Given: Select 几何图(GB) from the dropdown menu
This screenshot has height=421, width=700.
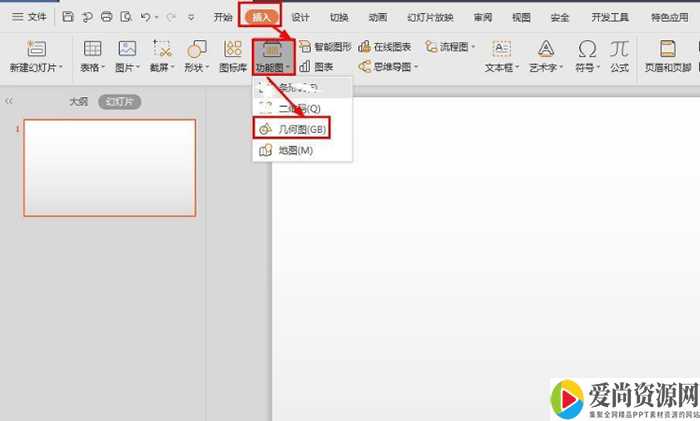Looking at the screenshot, I should [292, 128].
